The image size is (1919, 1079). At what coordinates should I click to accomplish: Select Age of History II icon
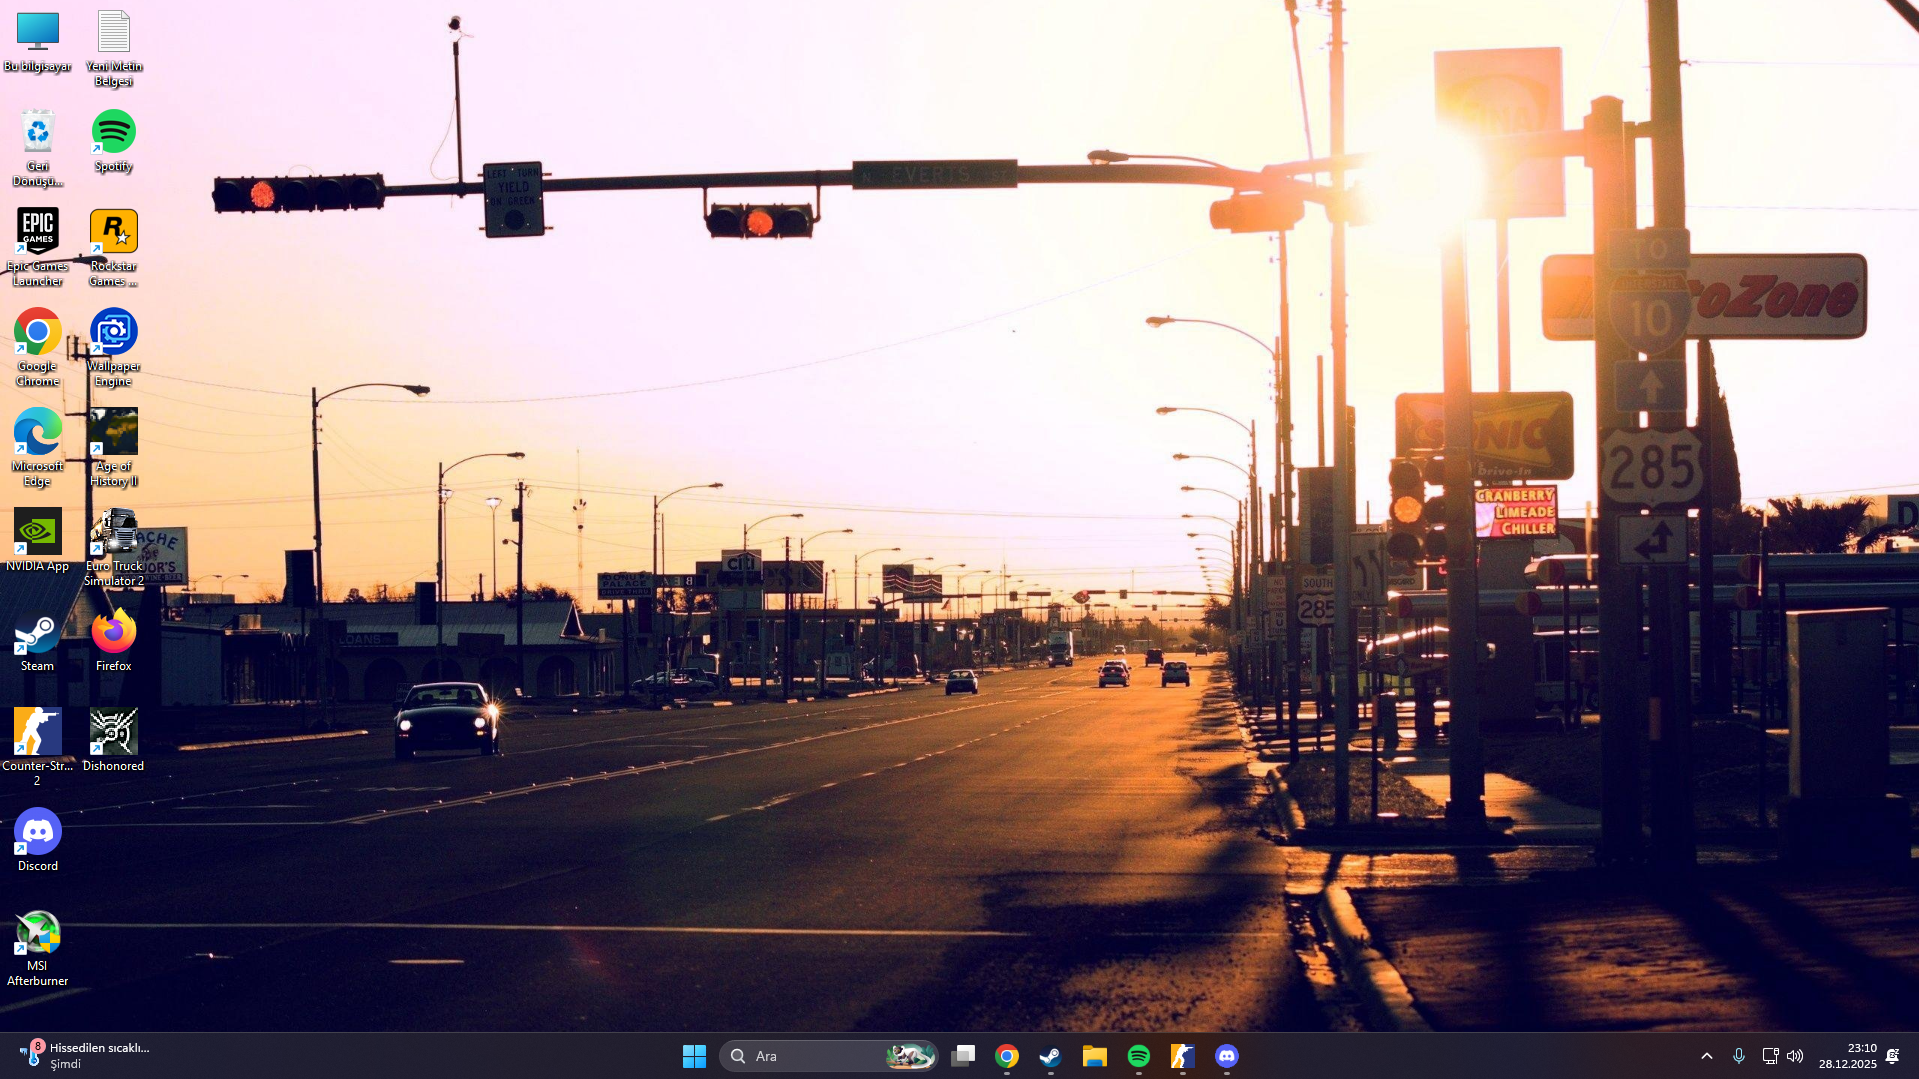[x=113, y=448]
